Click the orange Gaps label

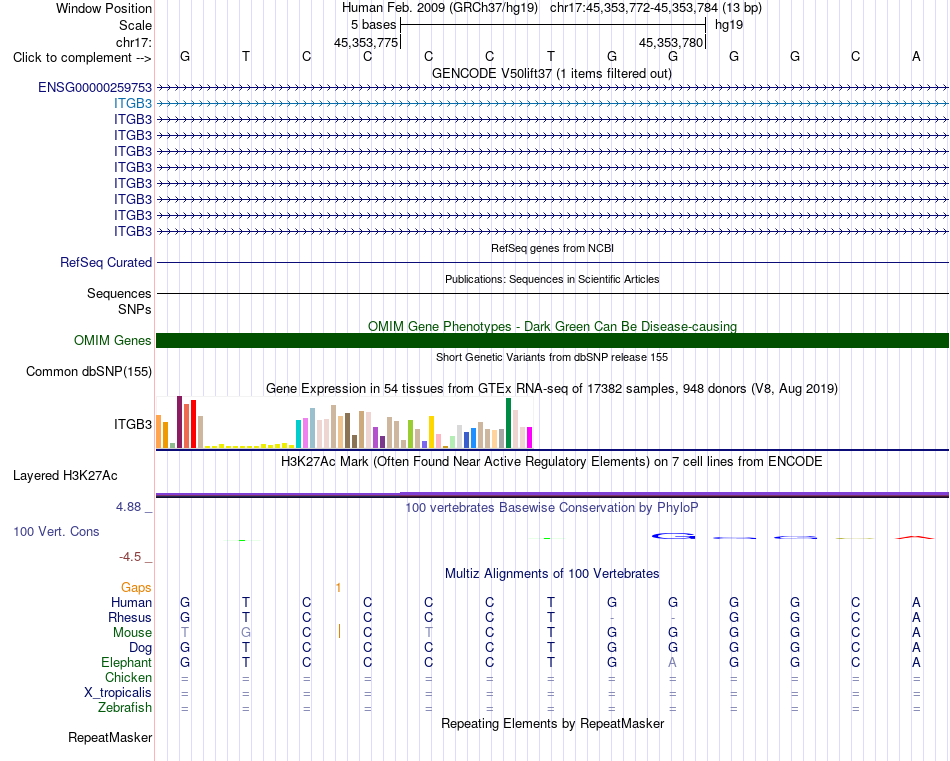136,587
